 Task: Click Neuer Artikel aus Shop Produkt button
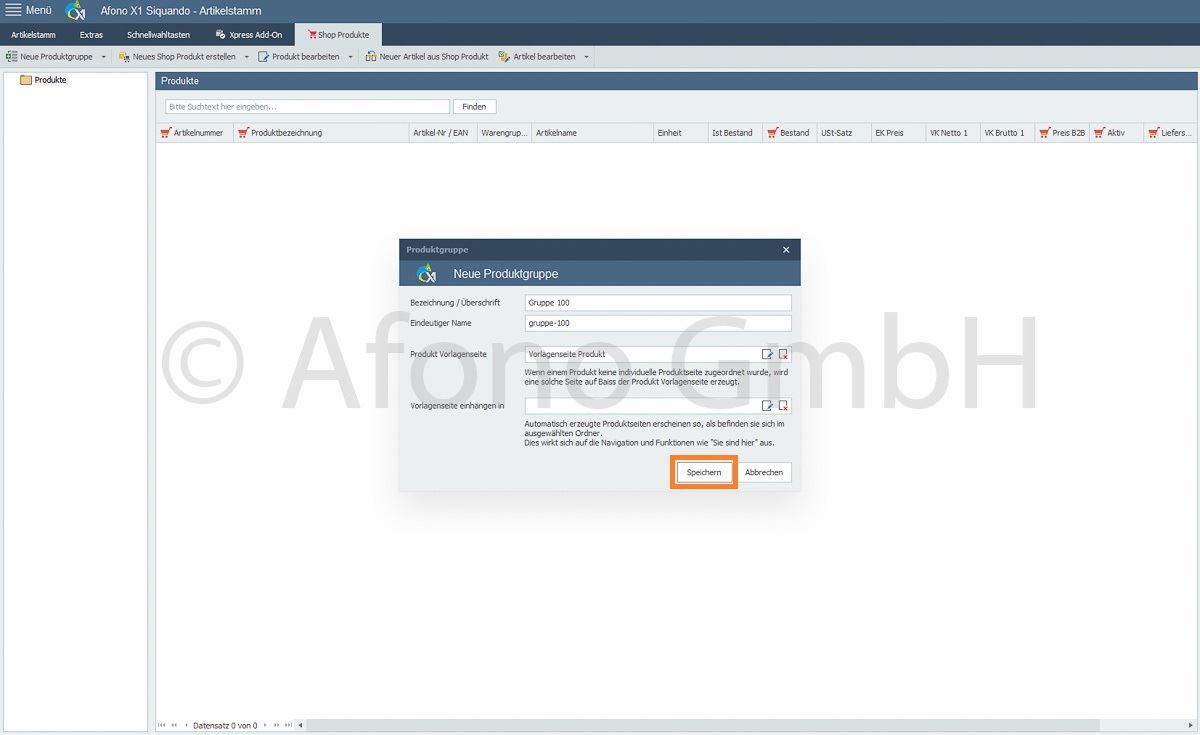point(427,57)
